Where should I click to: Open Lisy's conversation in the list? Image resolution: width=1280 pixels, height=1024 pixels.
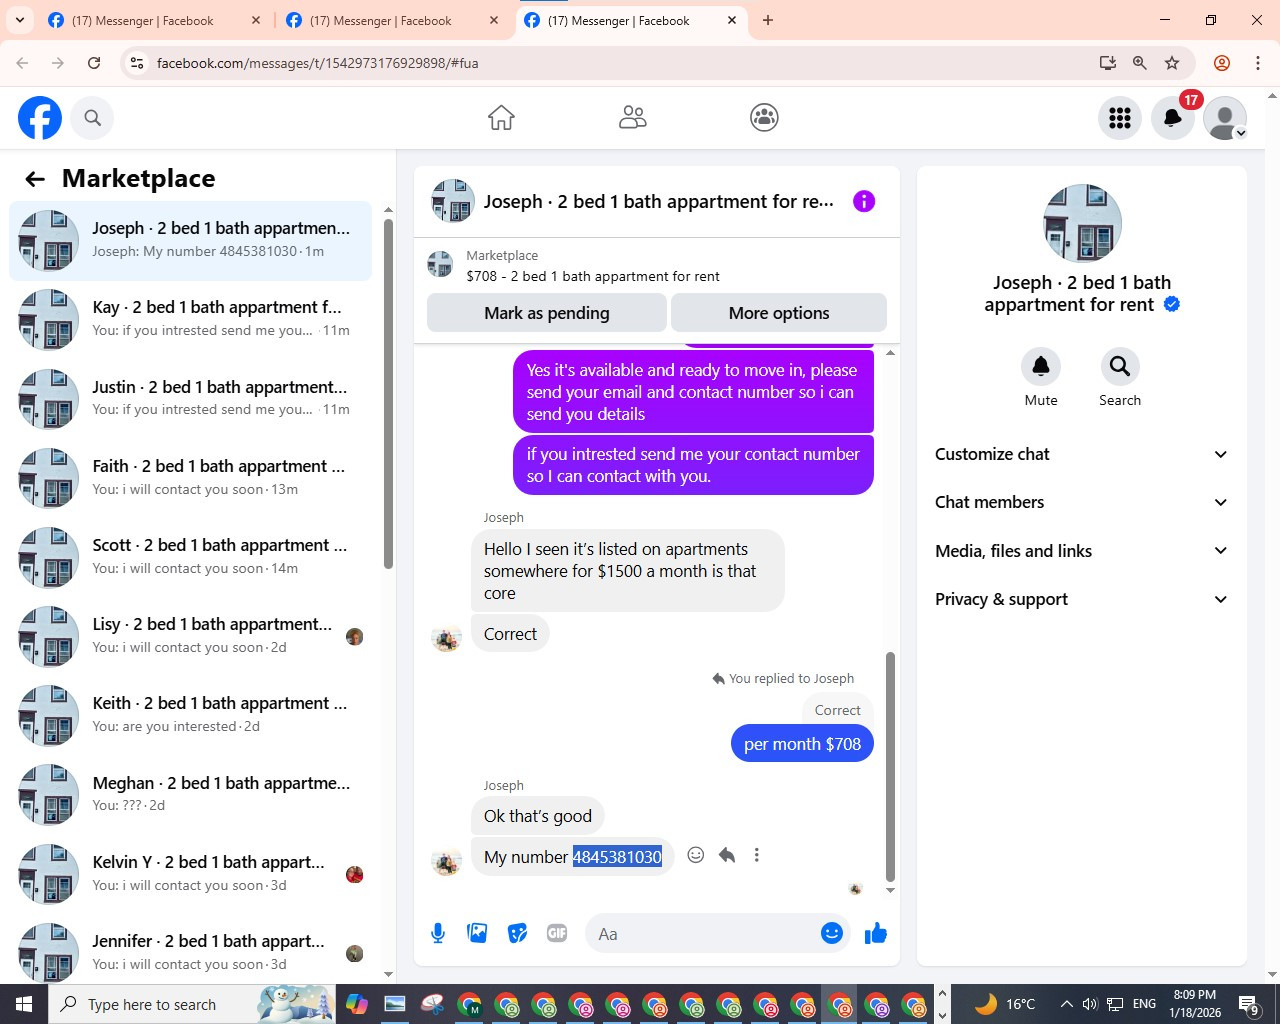[190, 636]
